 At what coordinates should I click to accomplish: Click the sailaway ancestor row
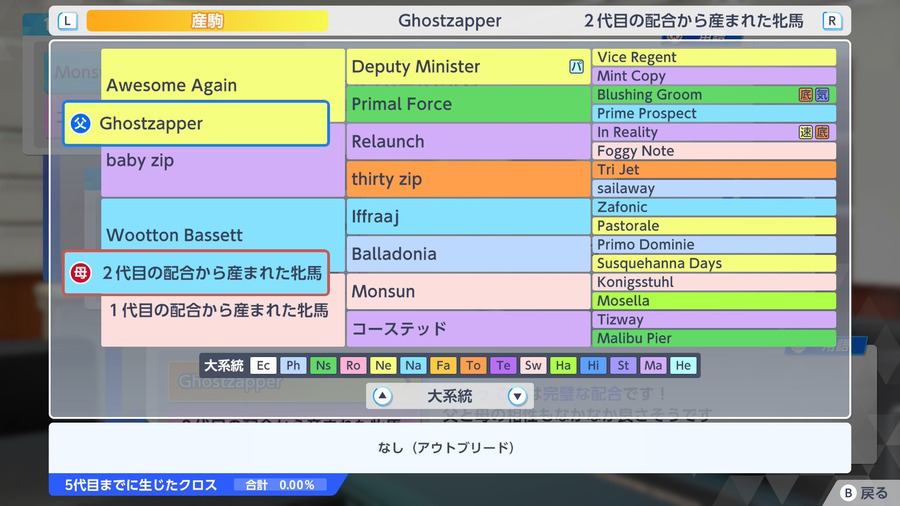(714, 188)
